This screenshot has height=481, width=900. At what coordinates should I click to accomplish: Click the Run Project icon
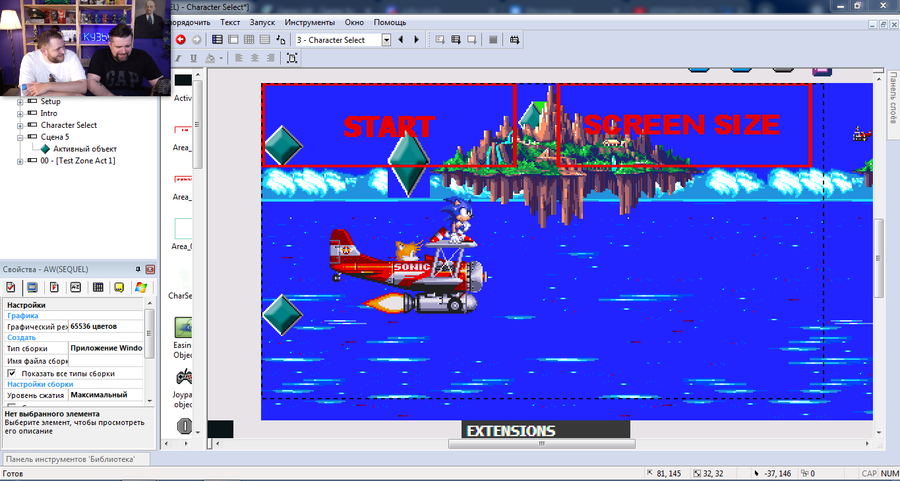[x=440, y=40]
